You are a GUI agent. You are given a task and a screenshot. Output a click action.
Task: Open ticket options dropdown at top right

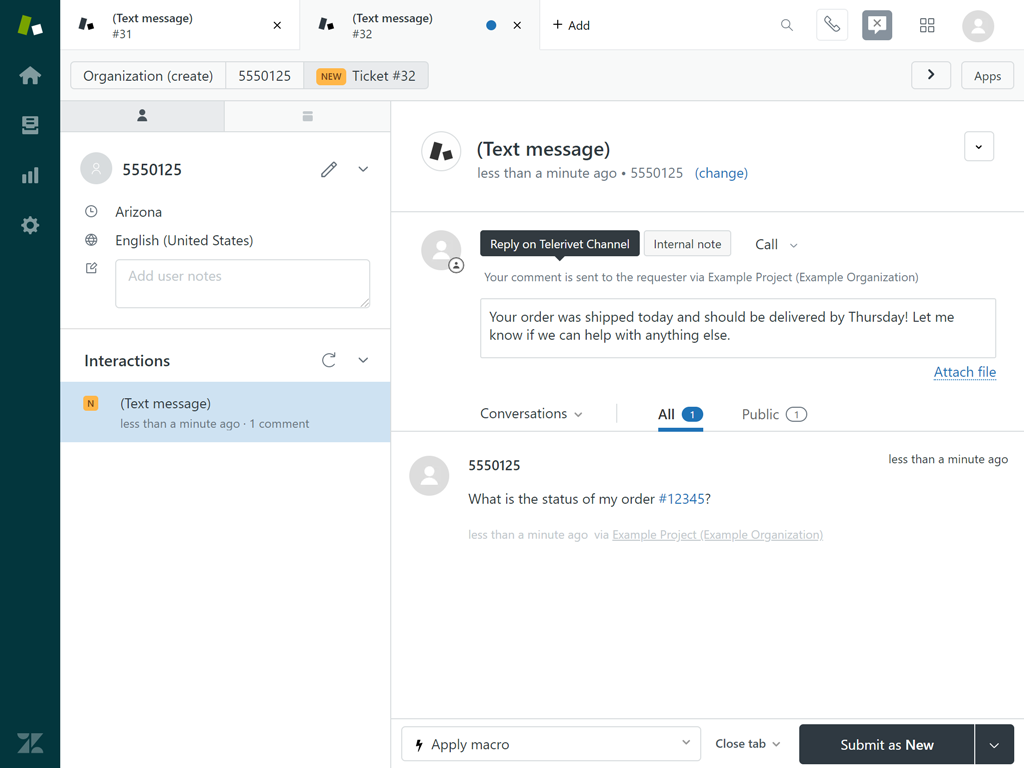pyautogui.click(x=979, y=146)
